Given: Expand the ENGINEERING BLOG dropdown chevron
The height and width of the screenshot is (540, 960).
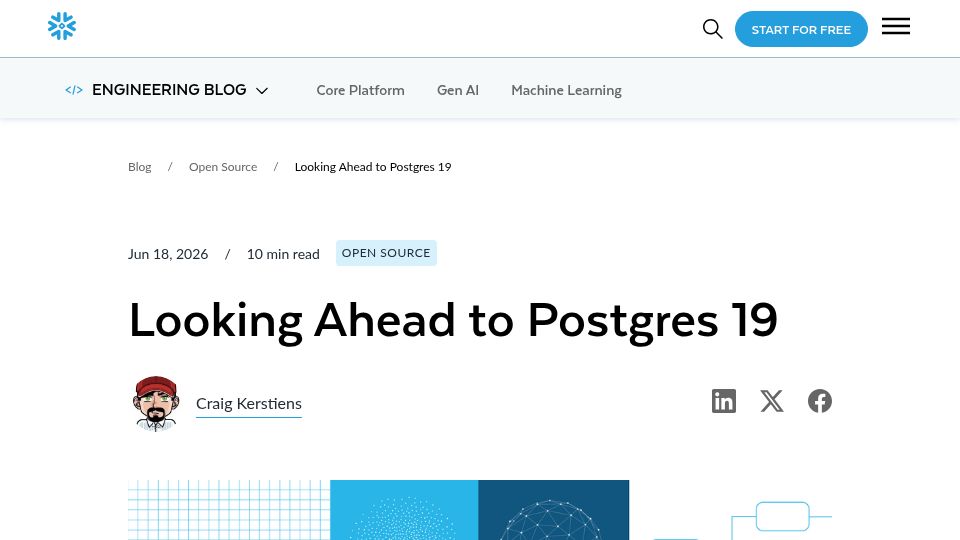Looking at the screenshot, I should (x=262, y=91).
